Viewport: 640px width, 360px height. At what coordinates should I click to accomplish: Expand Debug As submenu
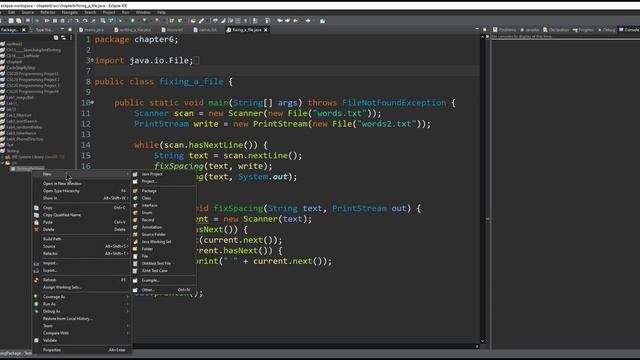coord(81,311)
